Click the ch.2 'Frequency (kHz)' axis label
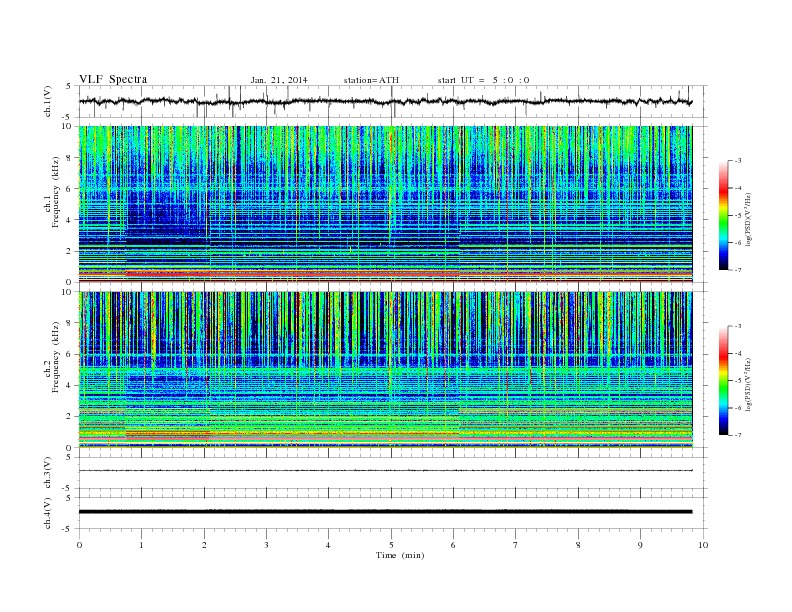 click(x=57, y=356)
